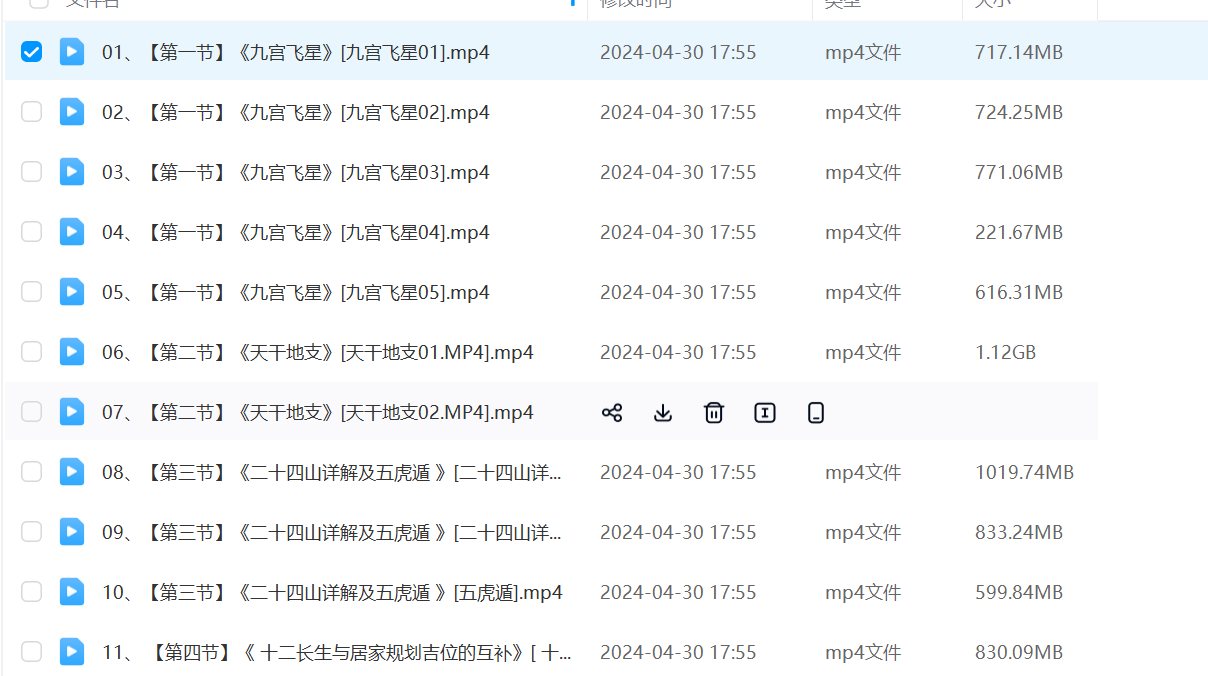Open file 08 二十四山详解及五虎遁

(331, 472)
